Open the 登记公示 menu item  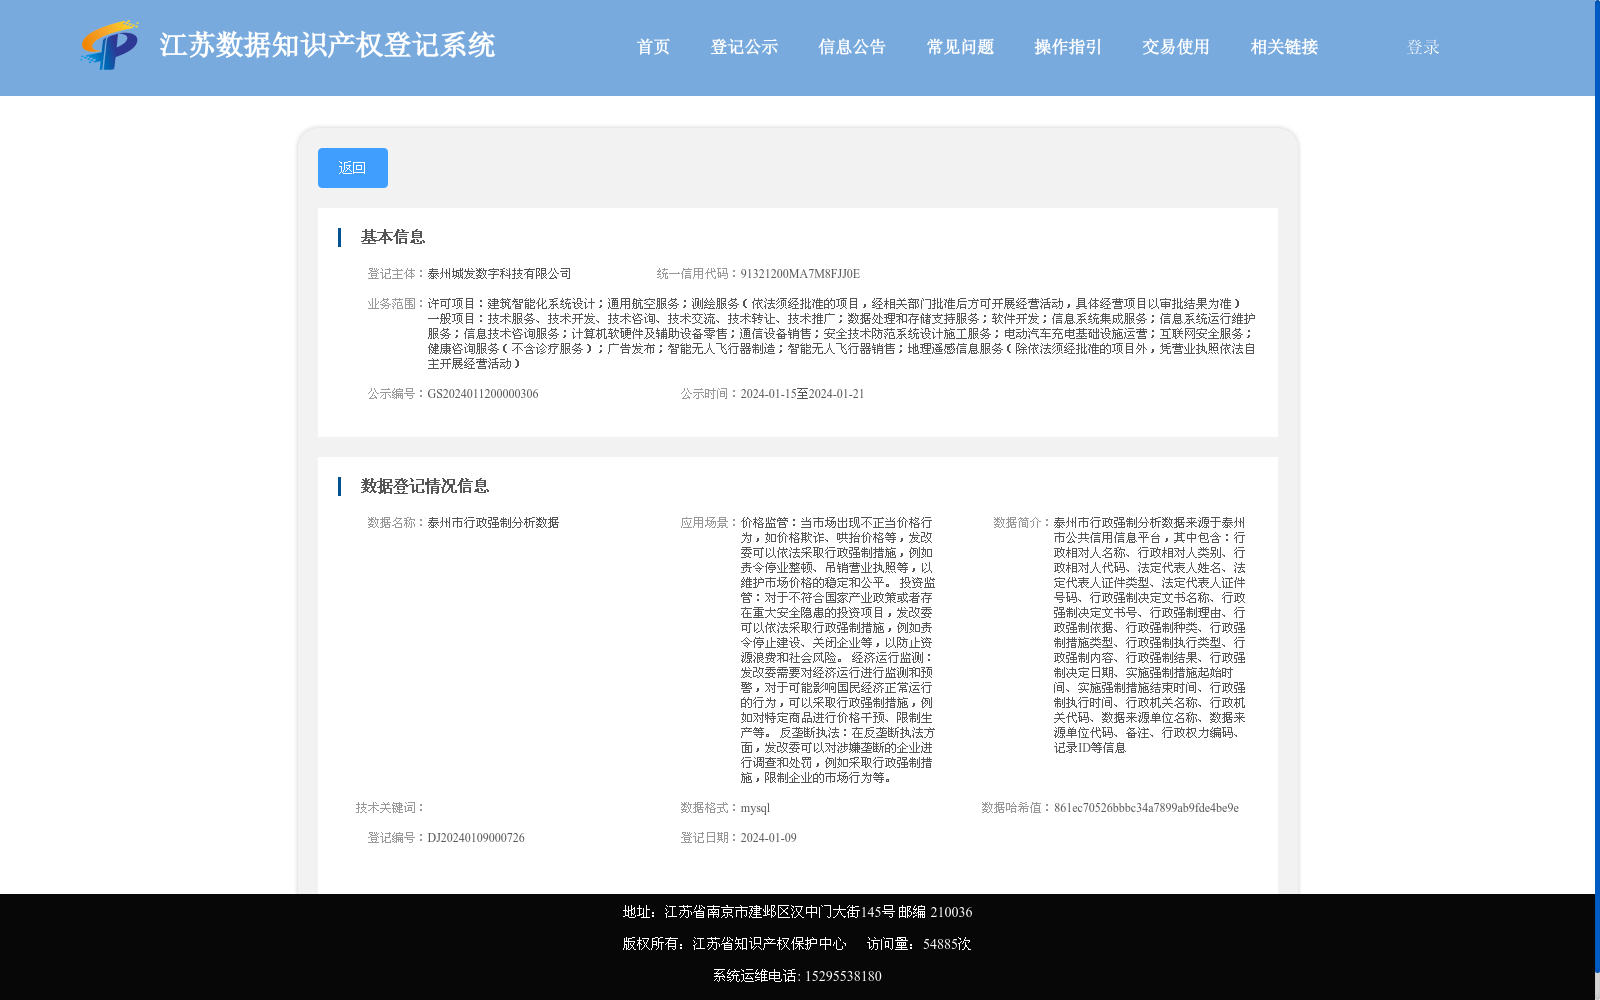point(744,47)
